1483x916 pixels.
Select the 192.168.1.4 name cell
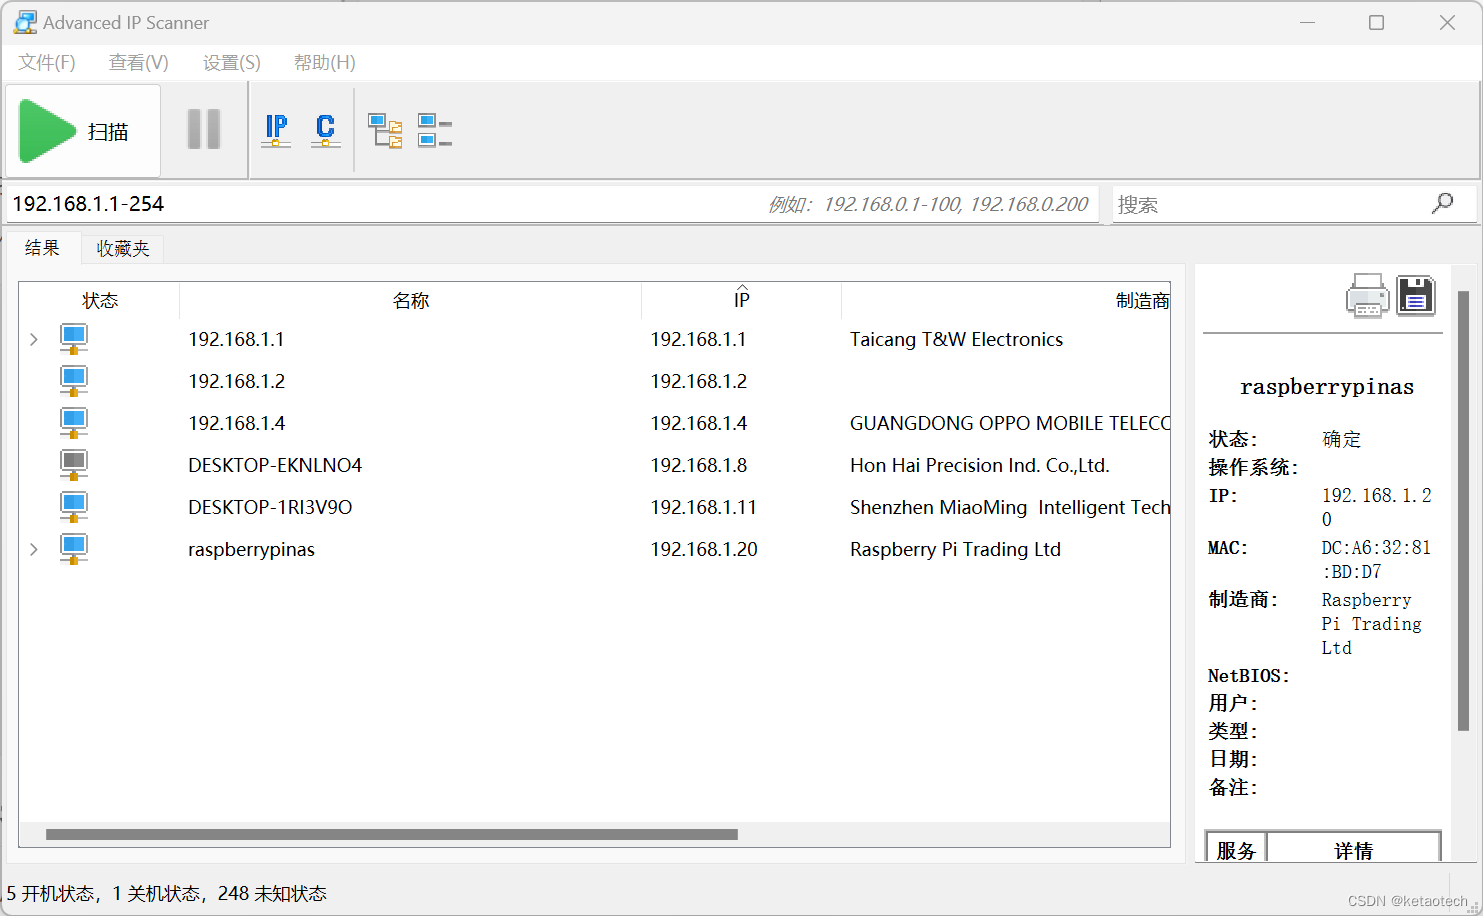tap(237, 423)
